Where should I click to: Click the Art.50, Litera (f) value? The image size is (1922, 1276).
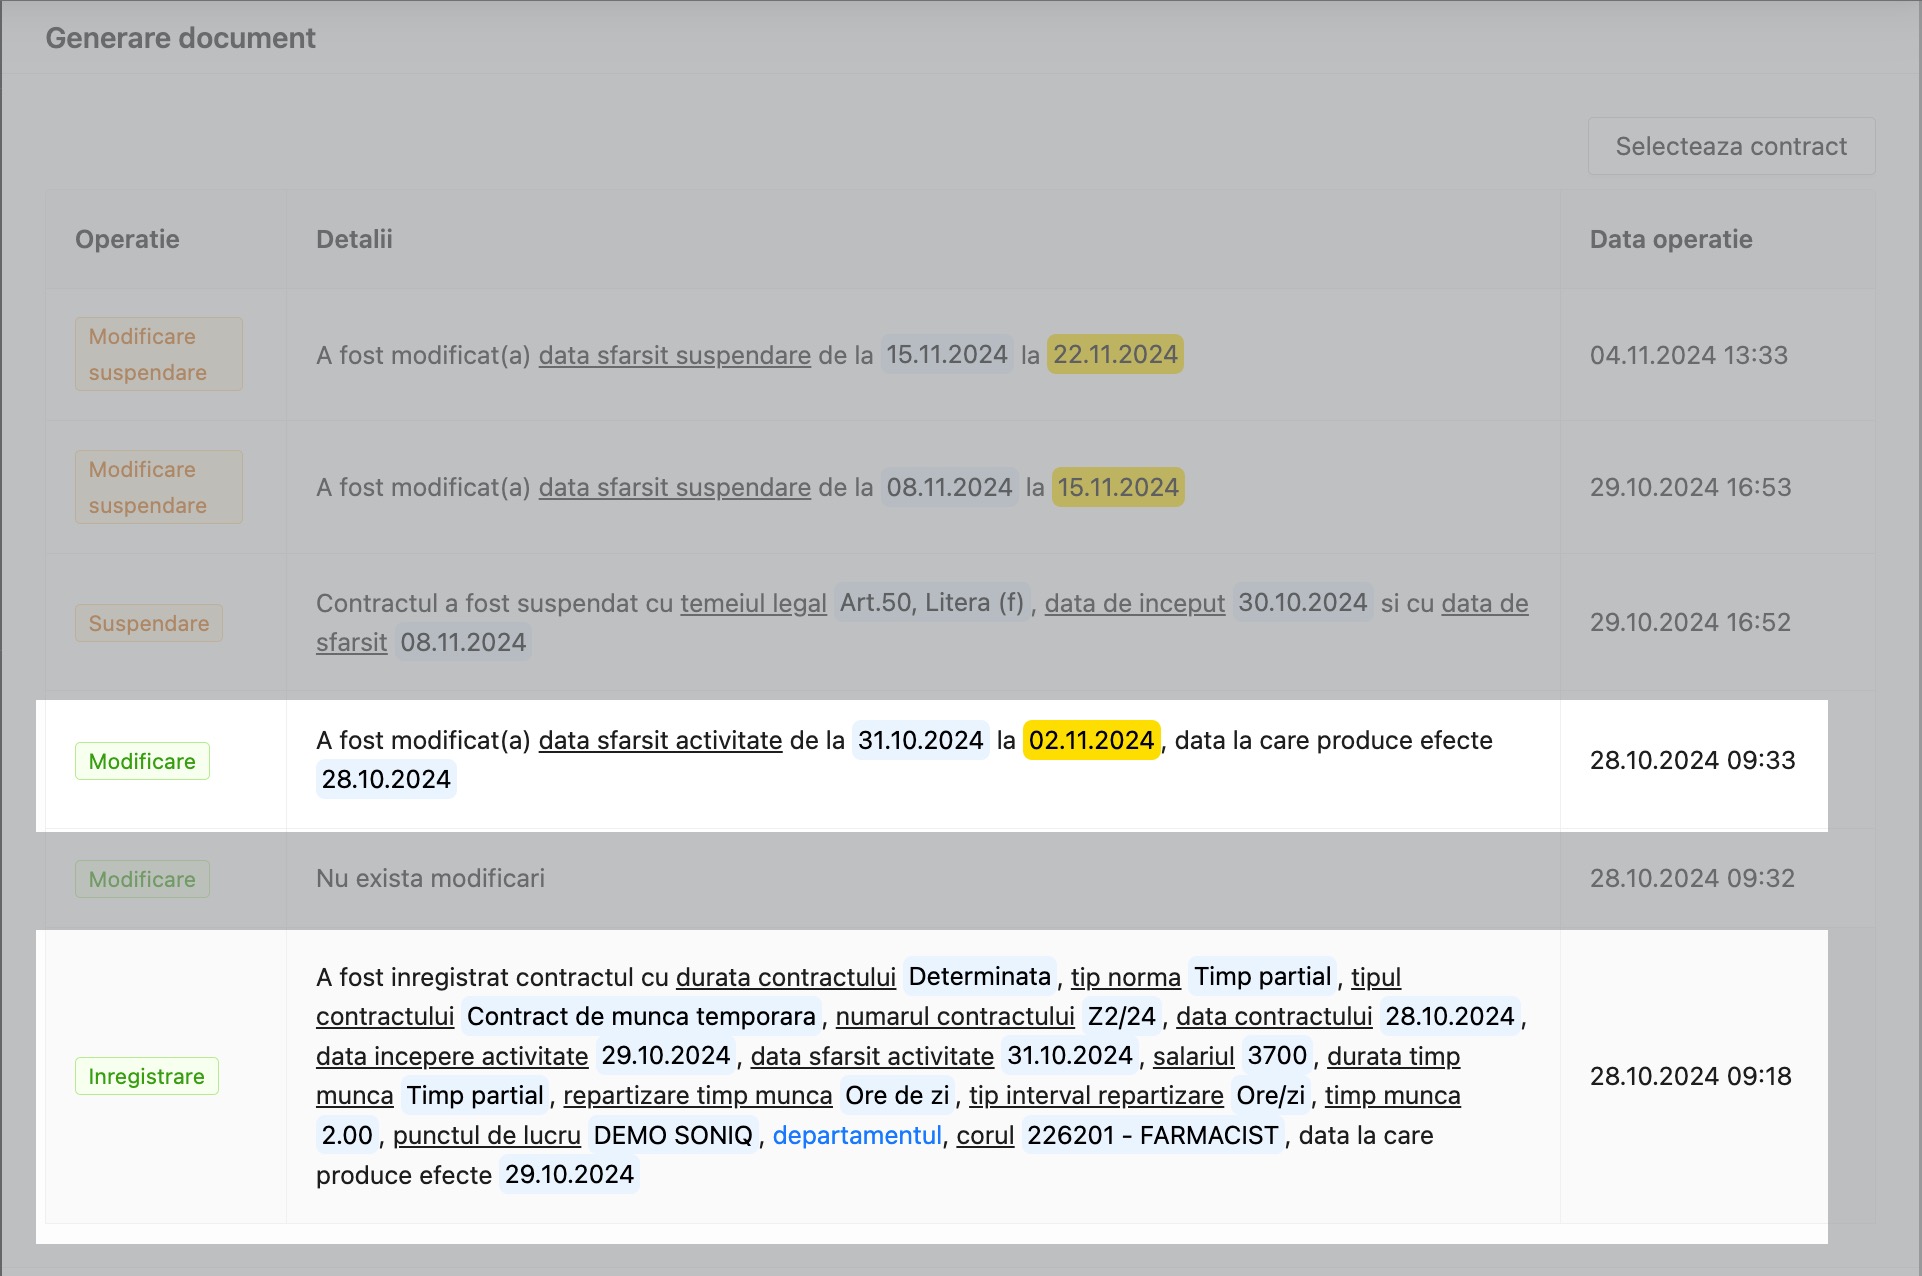point(932,602)
